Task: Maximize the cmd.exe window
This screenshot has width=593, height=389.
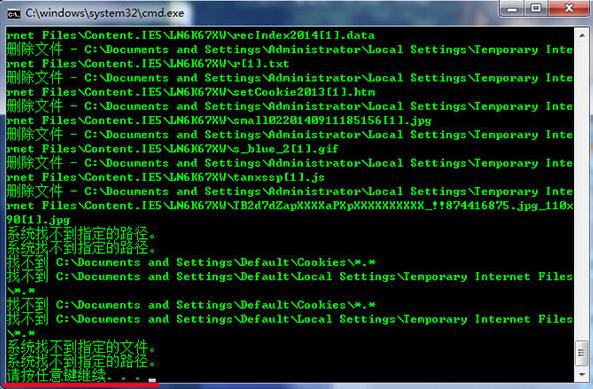Action: (x=536, y=8)
